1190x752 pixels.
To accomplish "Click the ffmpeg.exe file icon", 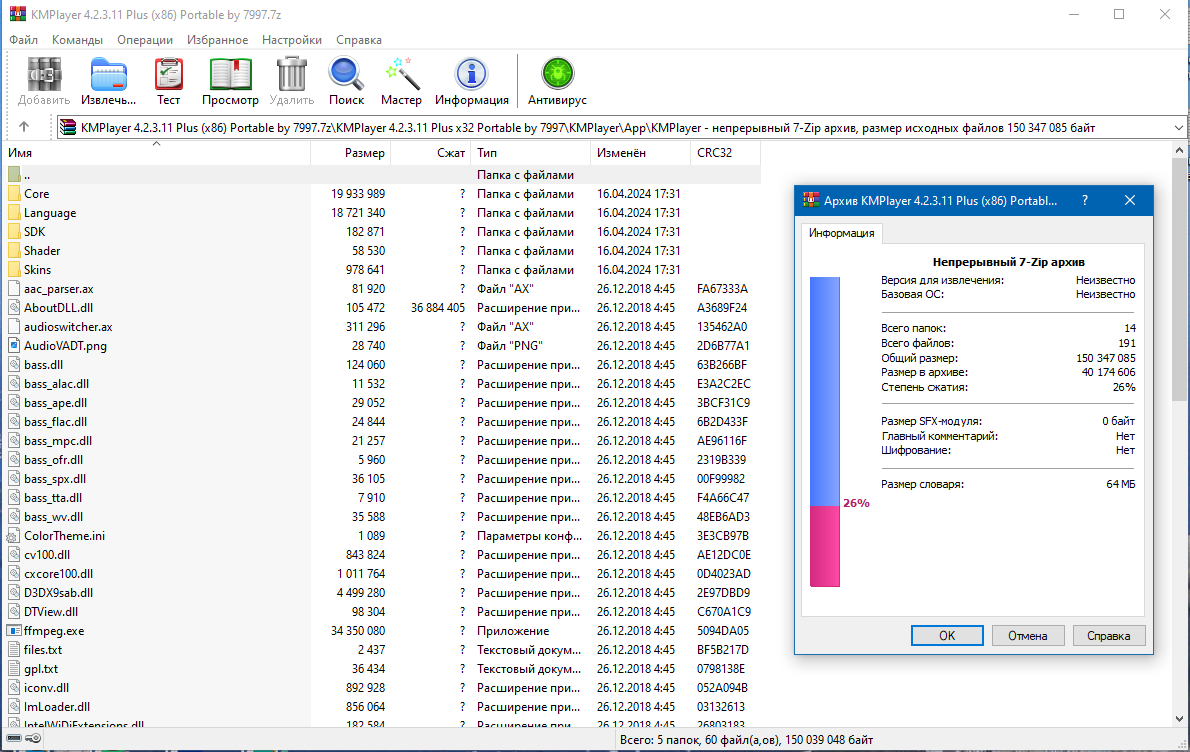I will tap(14, 631).
